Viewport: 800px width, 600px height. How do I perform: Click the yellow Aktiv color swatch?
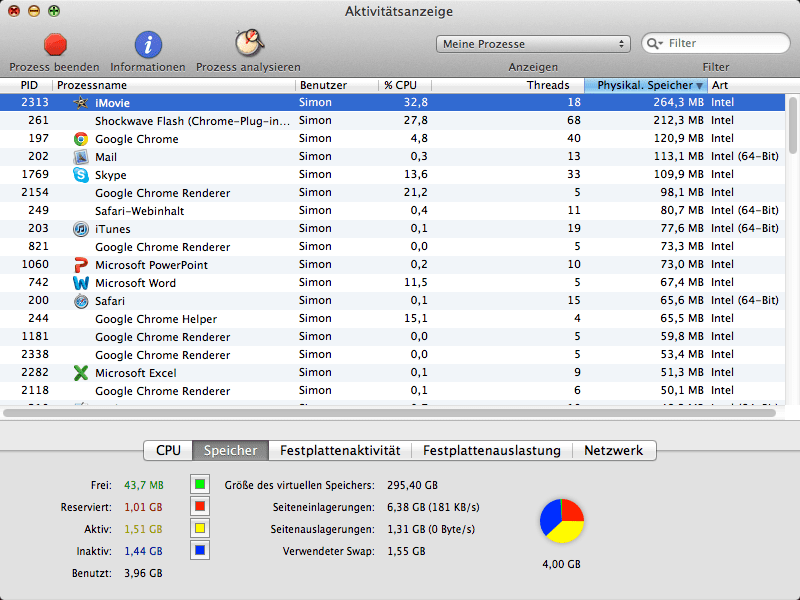pos(200,528)
